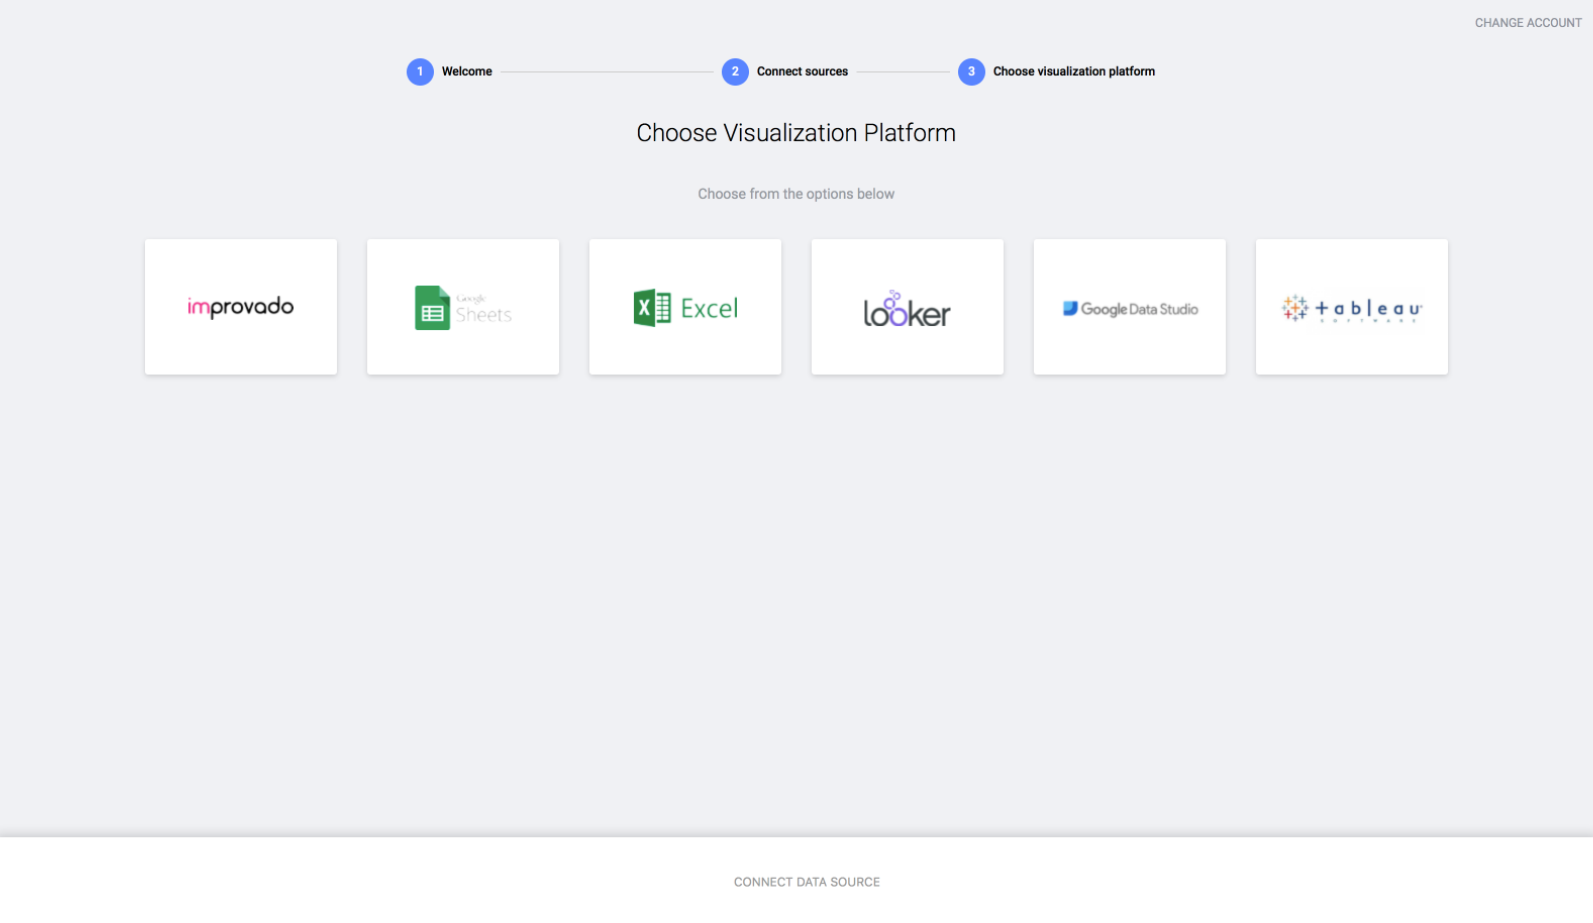The width and height of the screenshot is (1593, 923).
Task: Click the Choose Visualization Platform heading
Action: (x=796, y=133)
